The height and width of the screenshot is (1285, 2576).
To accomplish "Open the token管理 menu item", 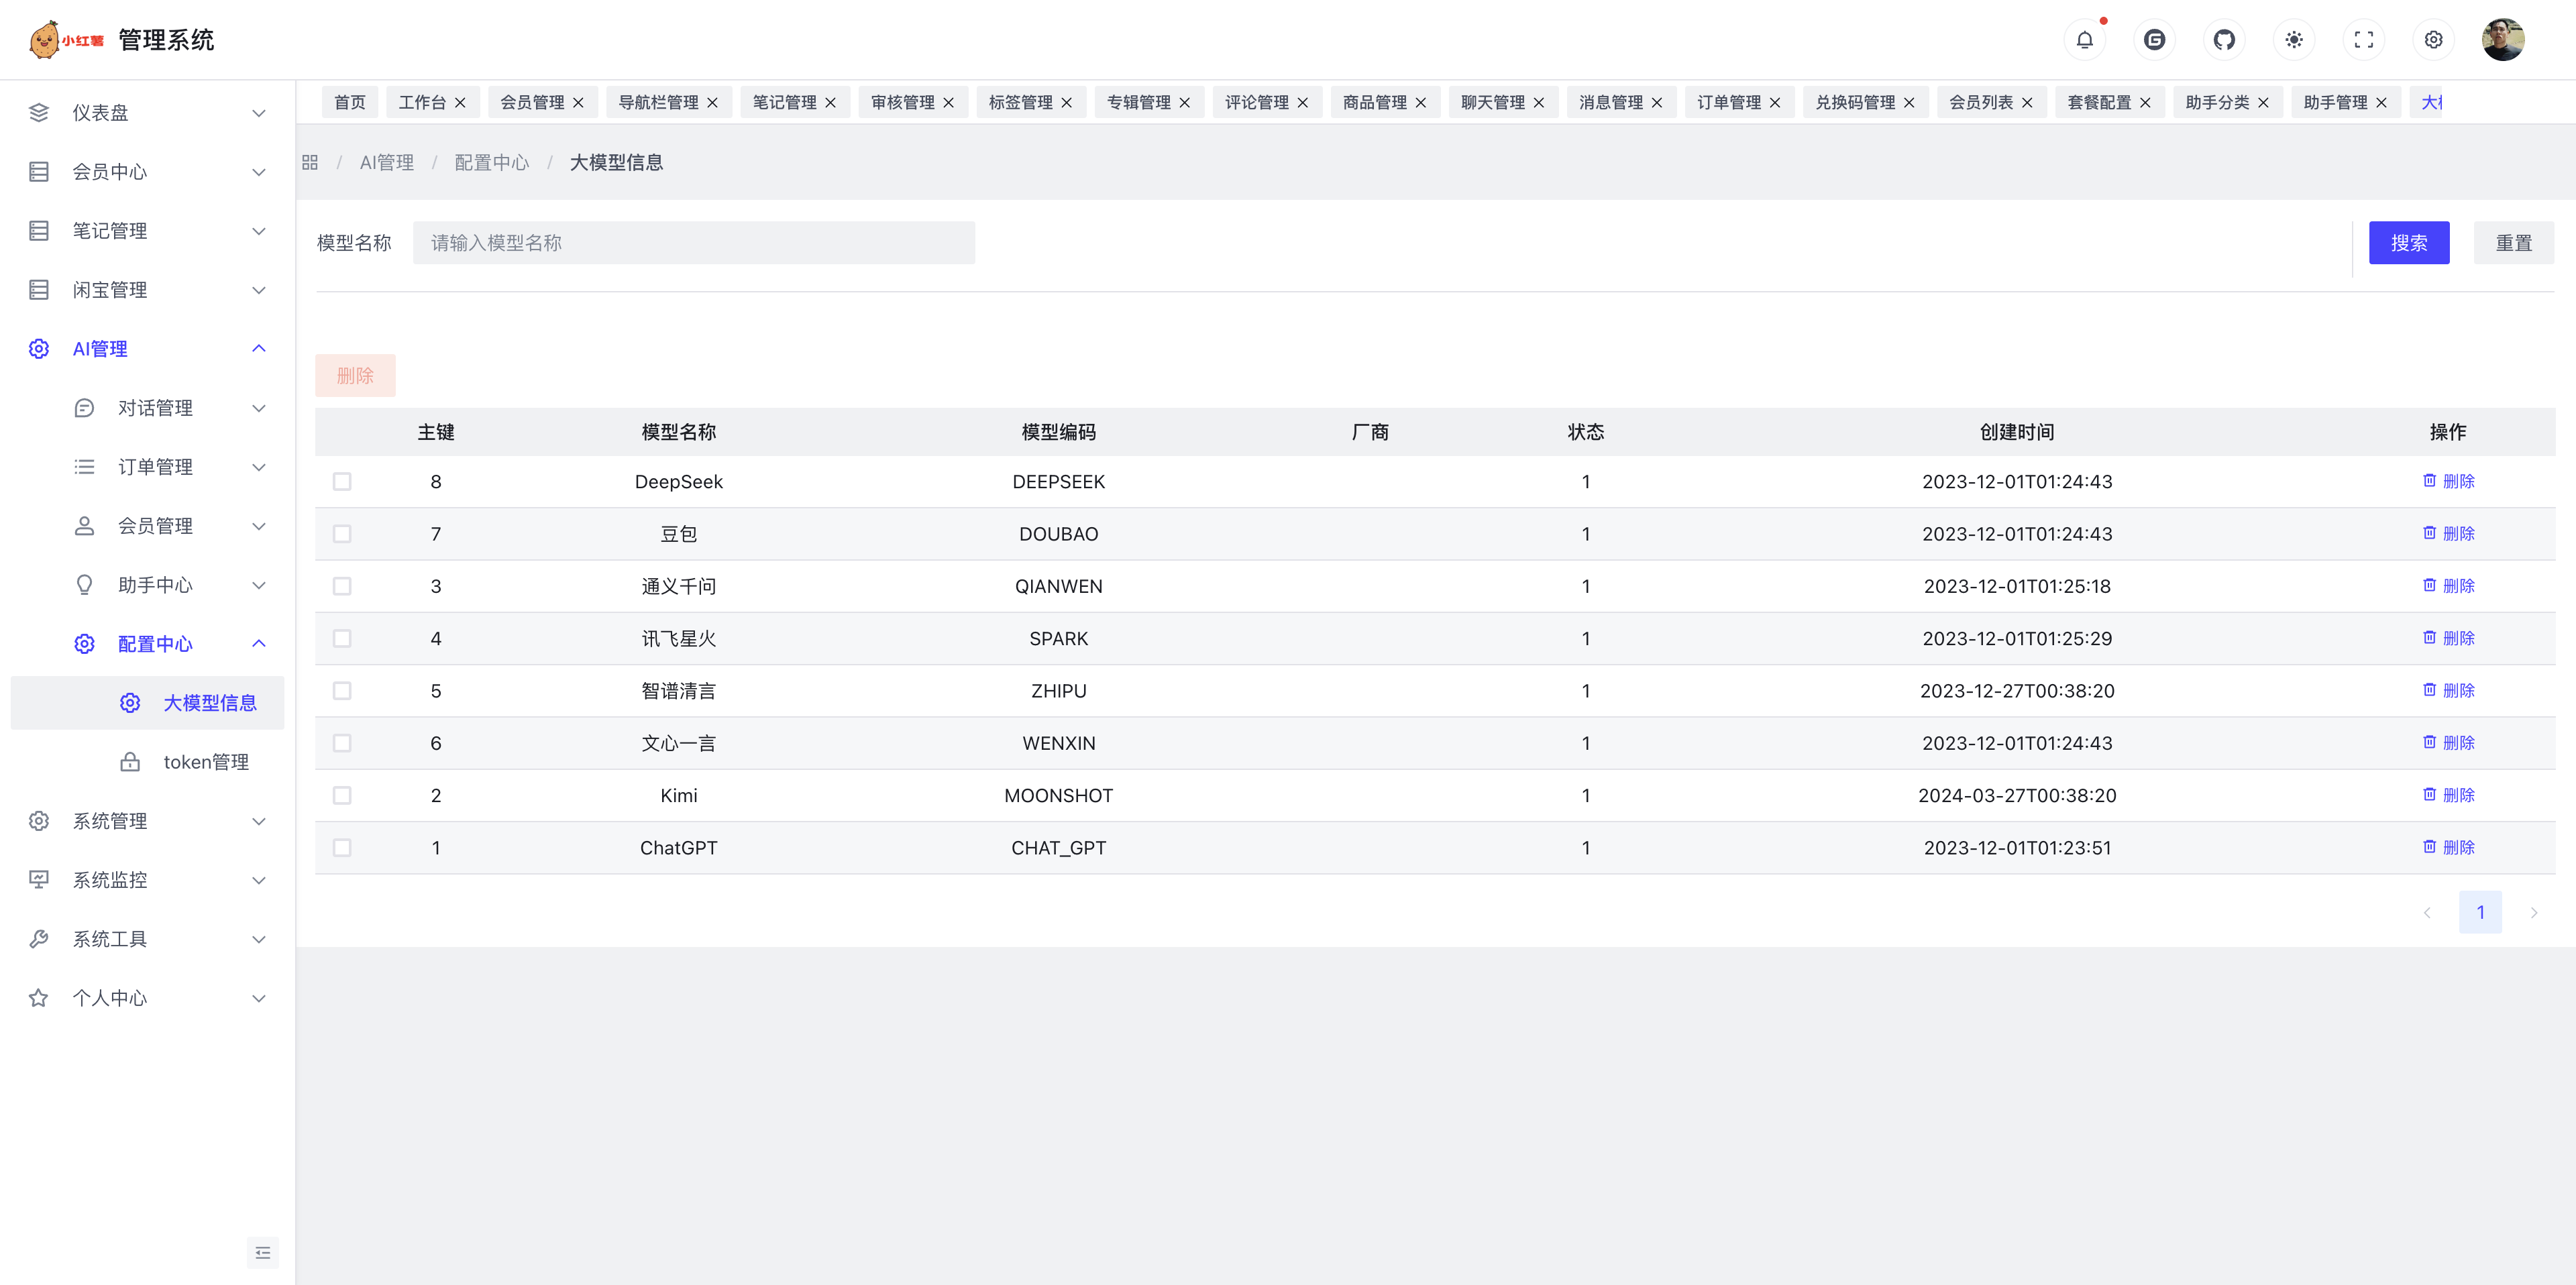I will click(205, 762).
